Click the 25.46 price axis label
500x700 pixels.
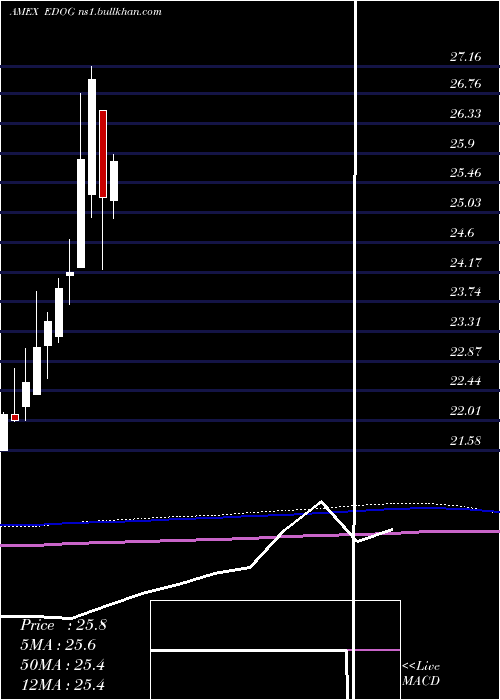coord(465,173)
